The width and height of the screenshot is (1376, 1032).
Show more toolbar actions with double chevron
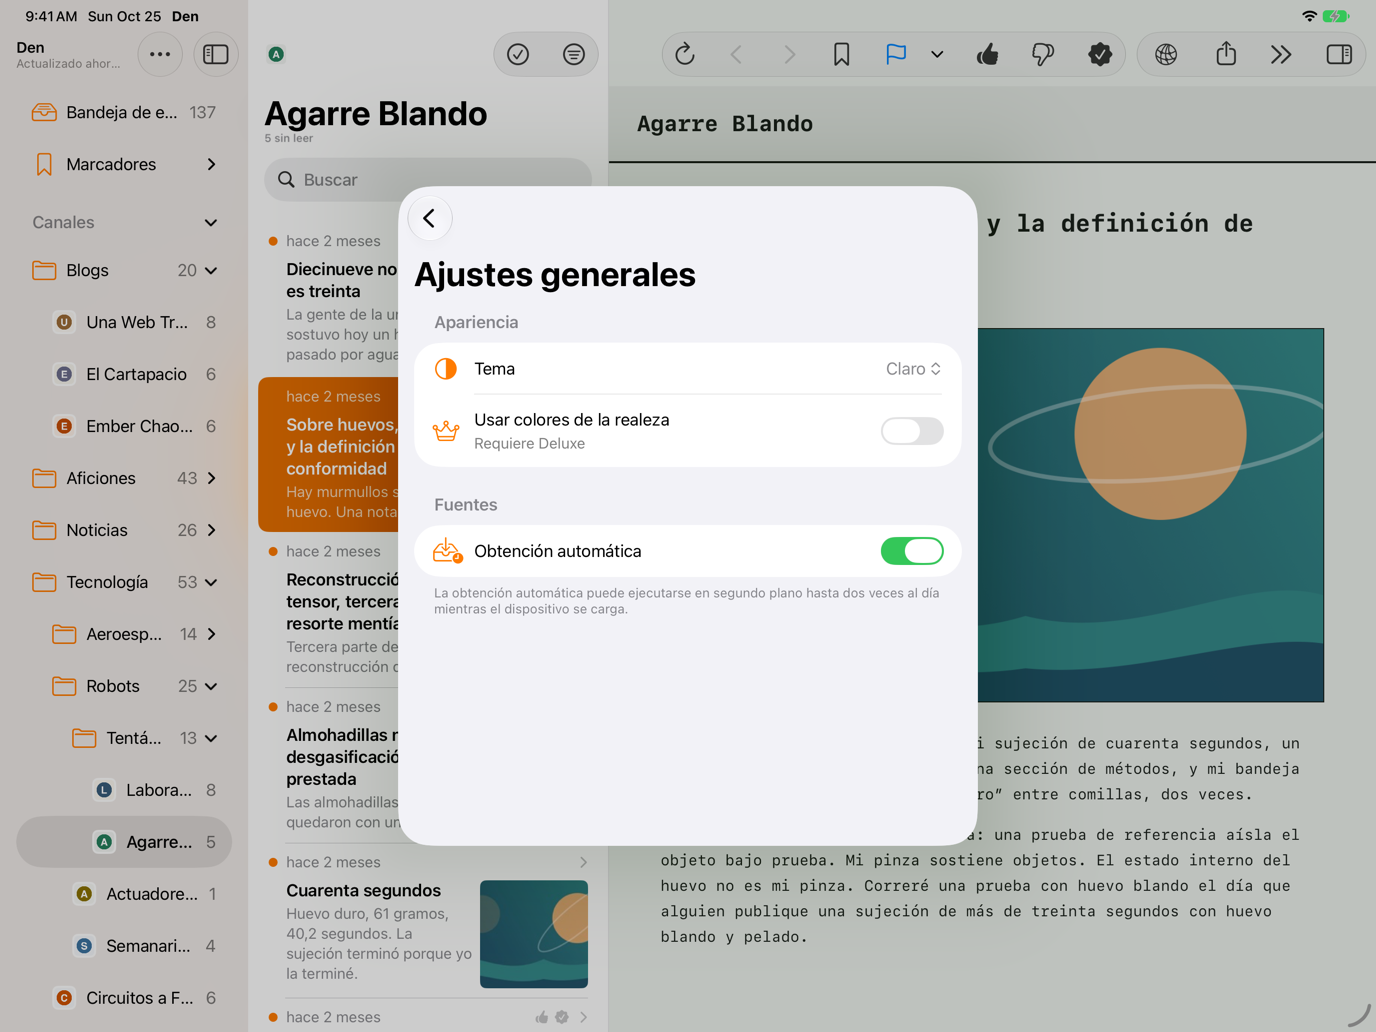pyautogui.click(x=1281, y=54)
